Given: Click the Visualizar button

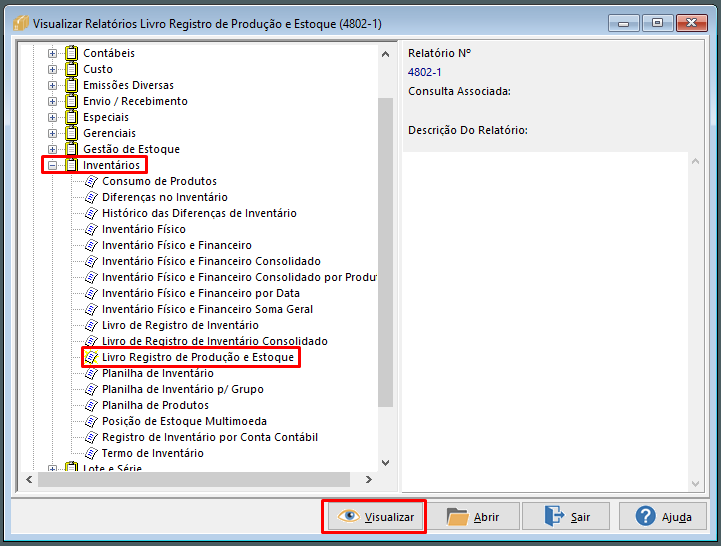Looking at the screenshot, I should (x=376, y=517).
